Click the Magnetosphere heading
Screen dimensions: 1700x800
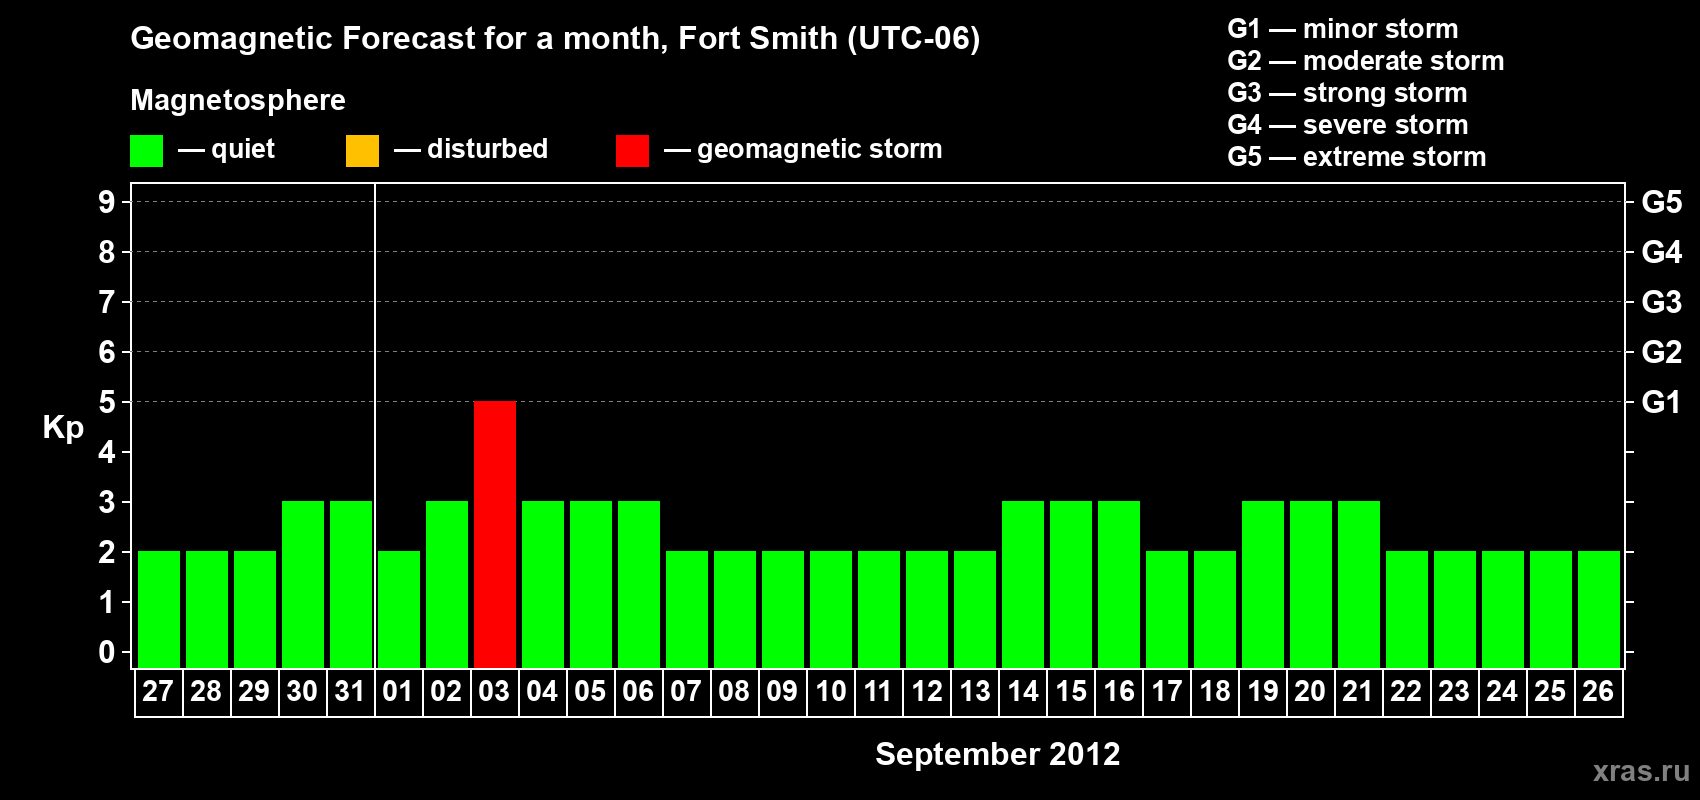tap(238, 100)
